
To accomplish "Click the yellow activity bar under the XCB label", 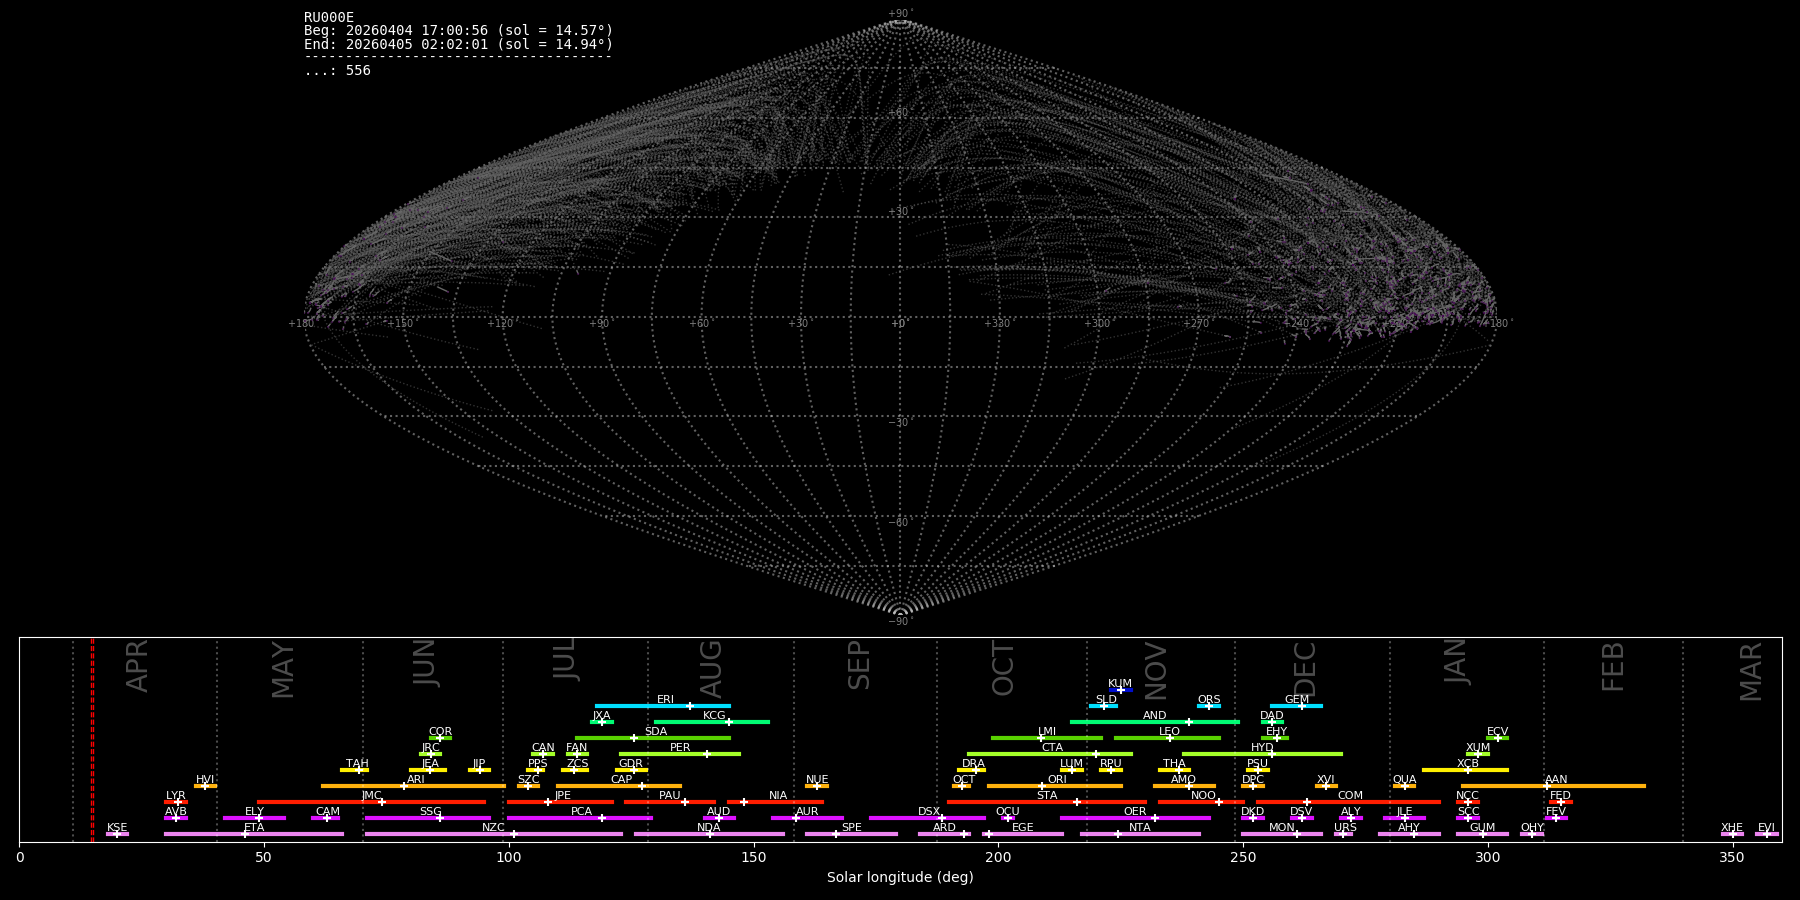I will (x=1465, y=770).
